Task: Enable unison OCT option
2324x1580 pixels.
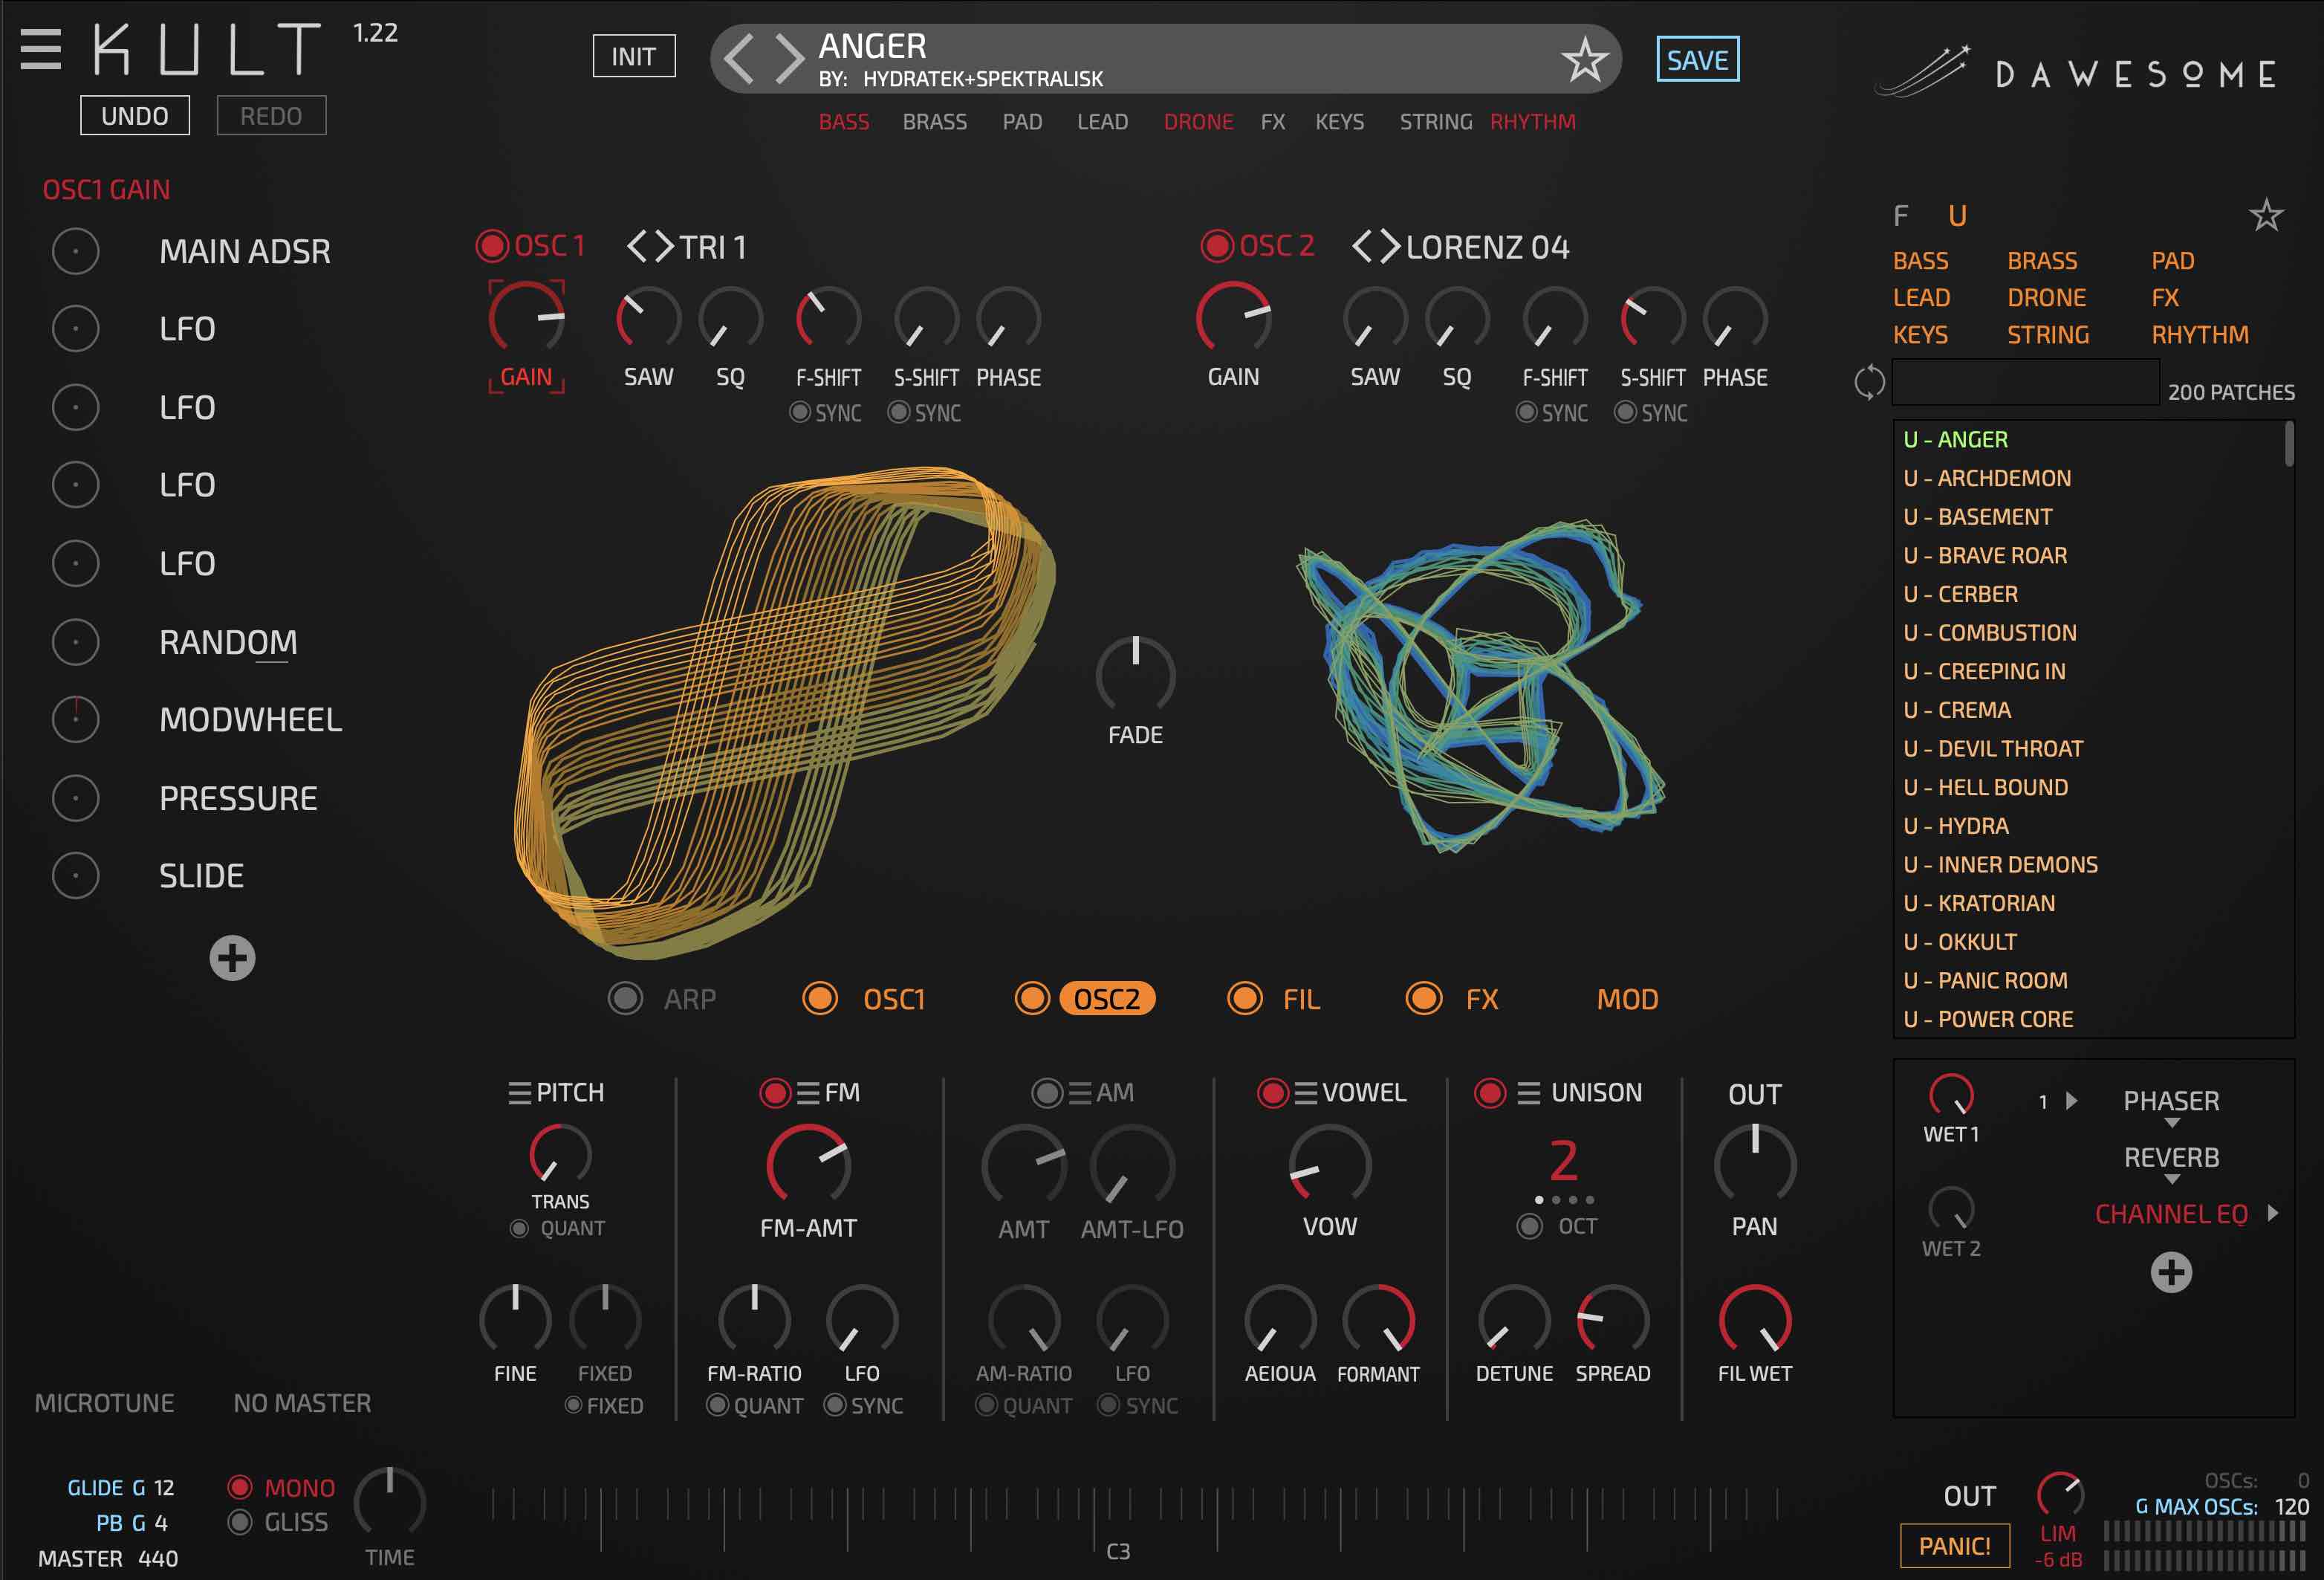Action: pos(1529,1226)
